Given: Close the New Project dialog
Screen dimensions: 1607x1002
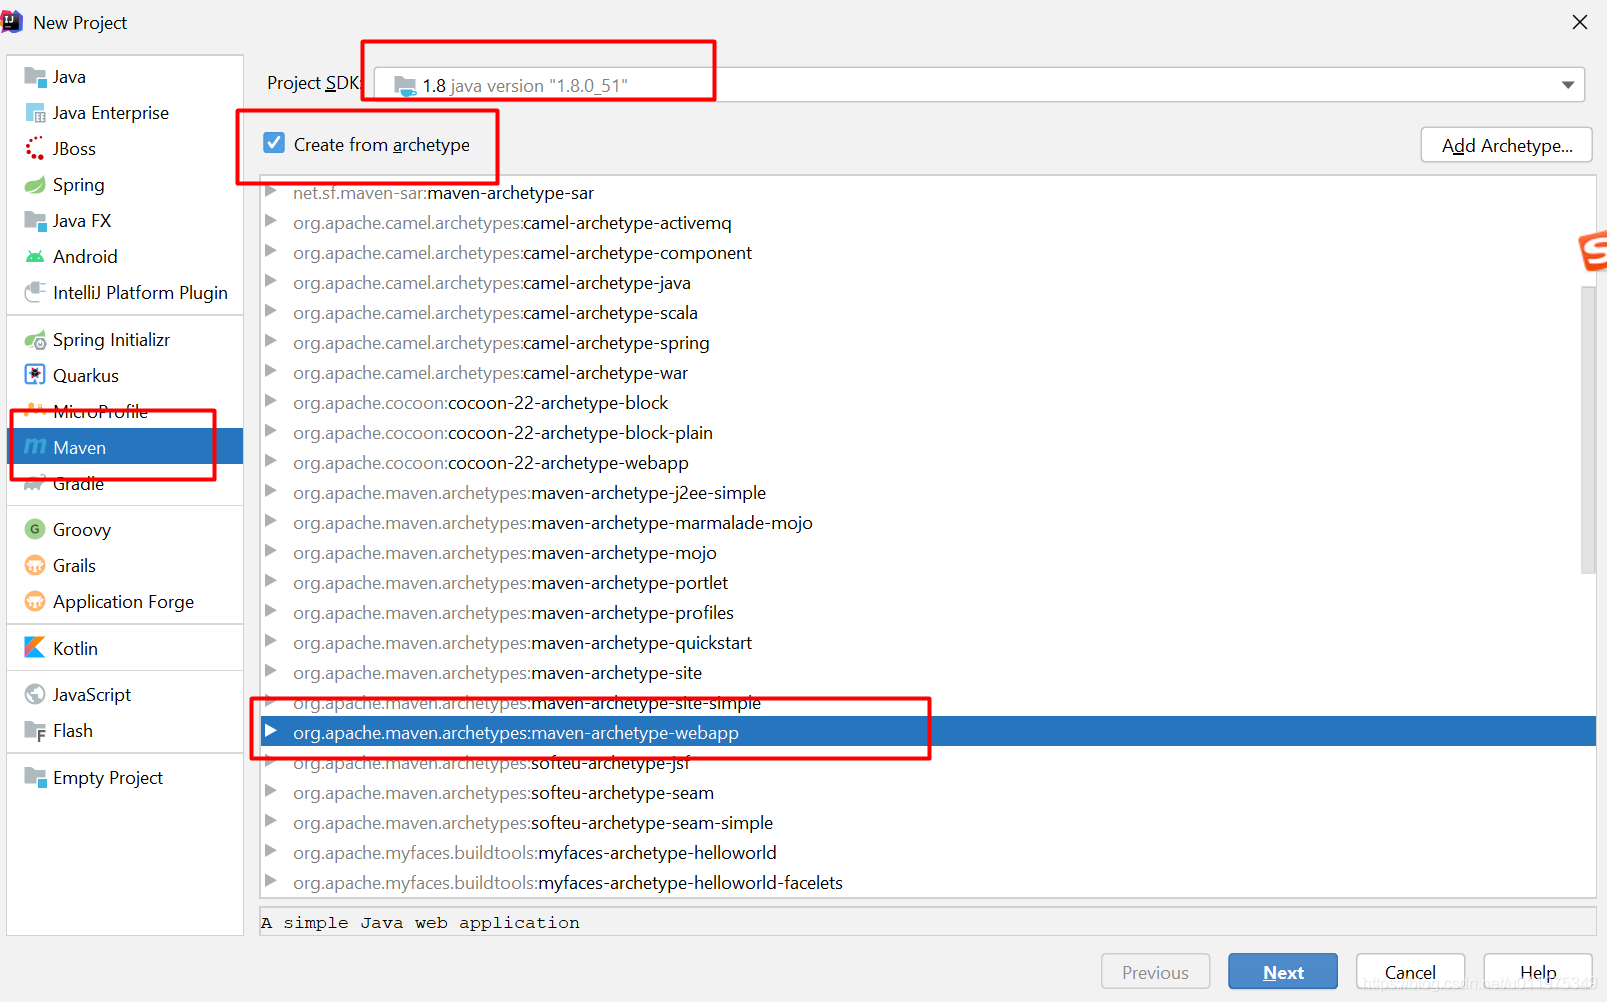Looking at the screenshot, I should tap(1580, 22).
